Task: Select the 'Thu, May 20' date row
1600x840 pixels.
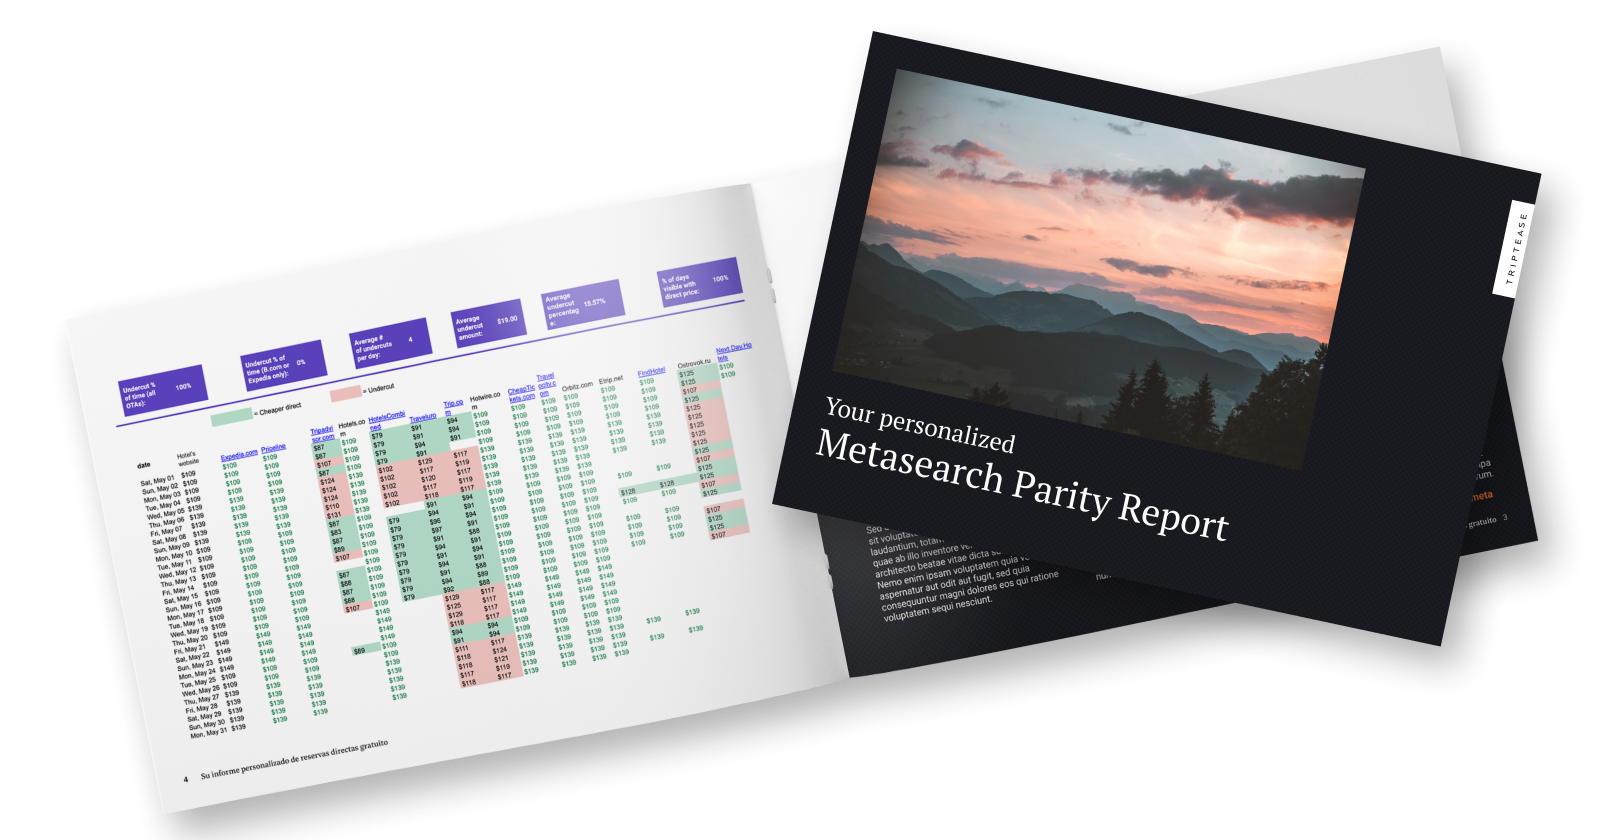Action: click(x=190, y=639)
